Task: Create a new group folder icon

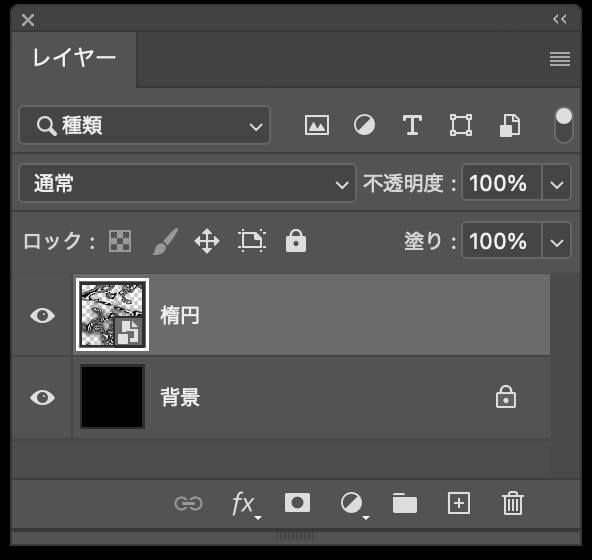Action: click(x=405, y=503)
